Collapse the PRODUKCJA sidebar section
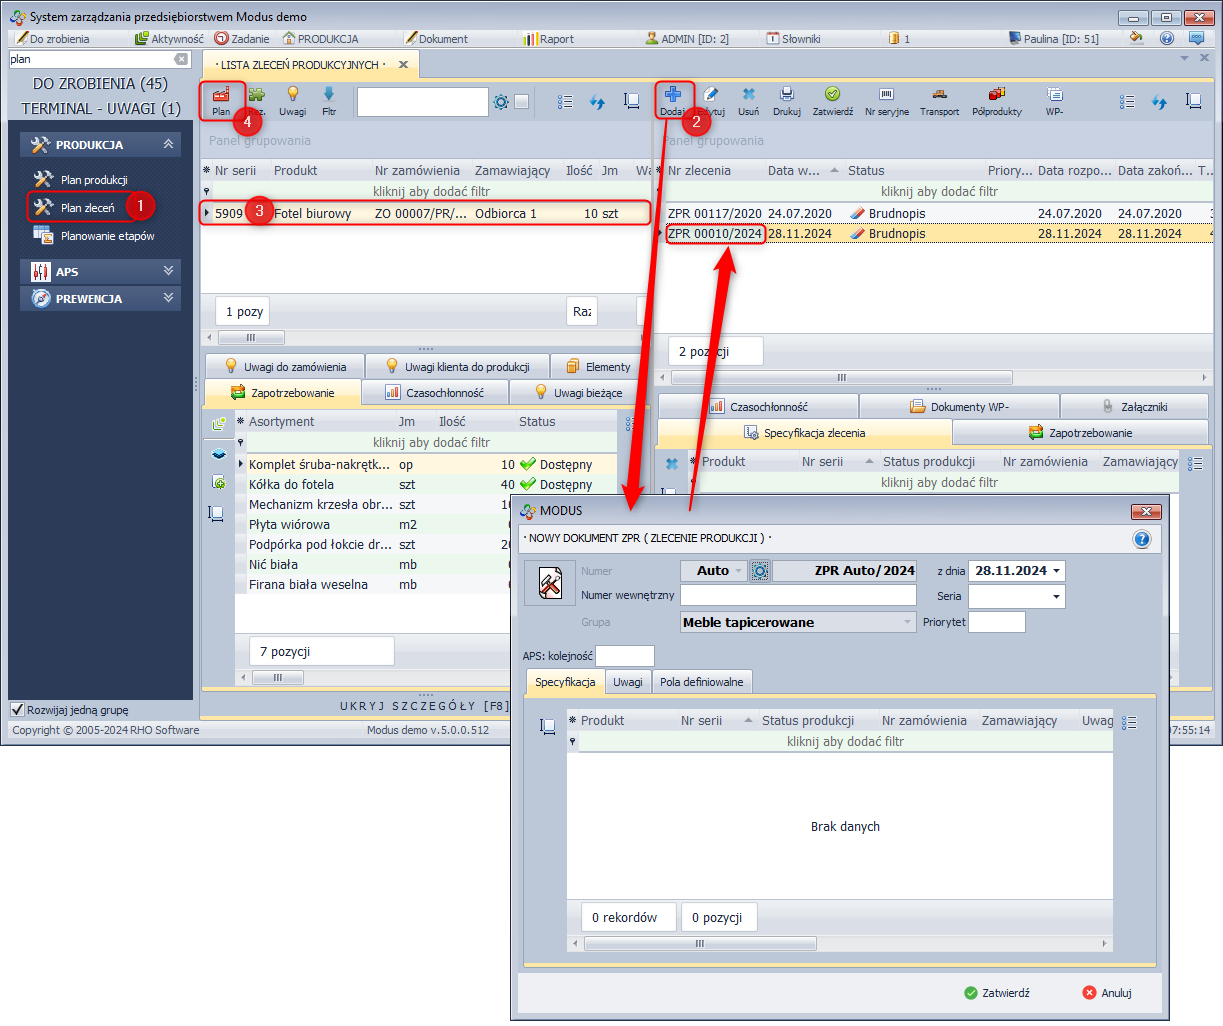 coord(168,145)
